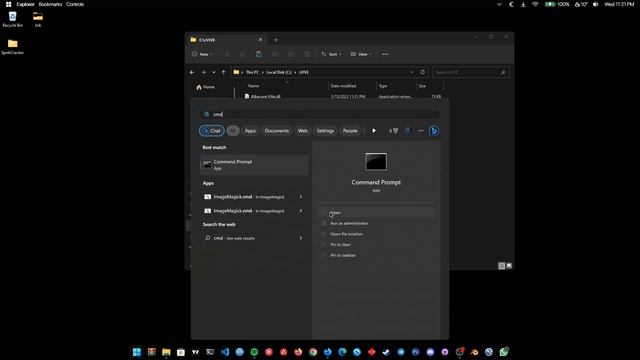
Task: Filter search results by Settings
Action: [325, 131]
